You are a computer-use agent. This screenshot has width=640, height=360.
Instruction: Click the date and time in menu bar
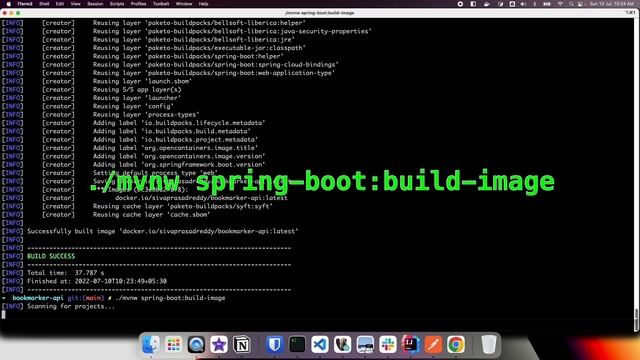point(611,4)
